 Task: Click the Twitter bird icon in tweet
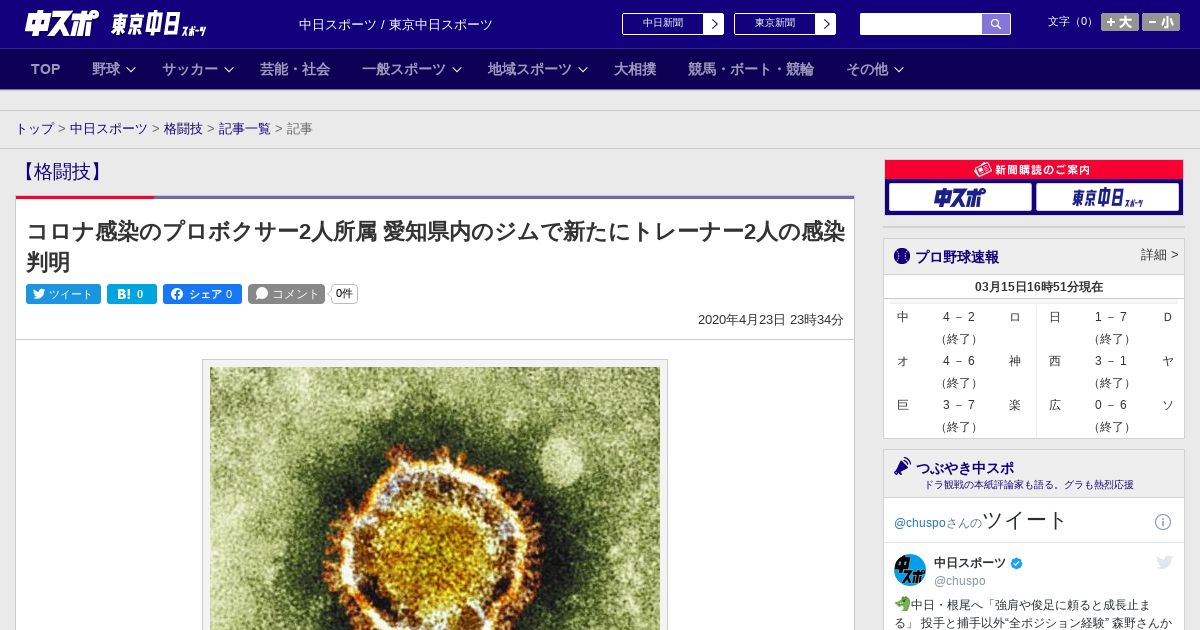click(x=1164, y=562)
